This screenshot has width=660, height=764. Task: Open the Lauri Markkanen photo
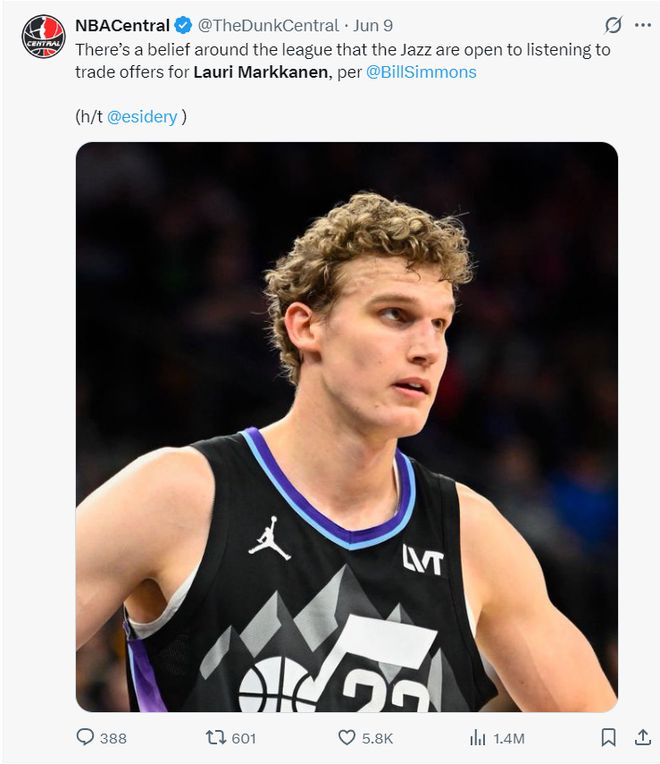[x=346, y=426]
